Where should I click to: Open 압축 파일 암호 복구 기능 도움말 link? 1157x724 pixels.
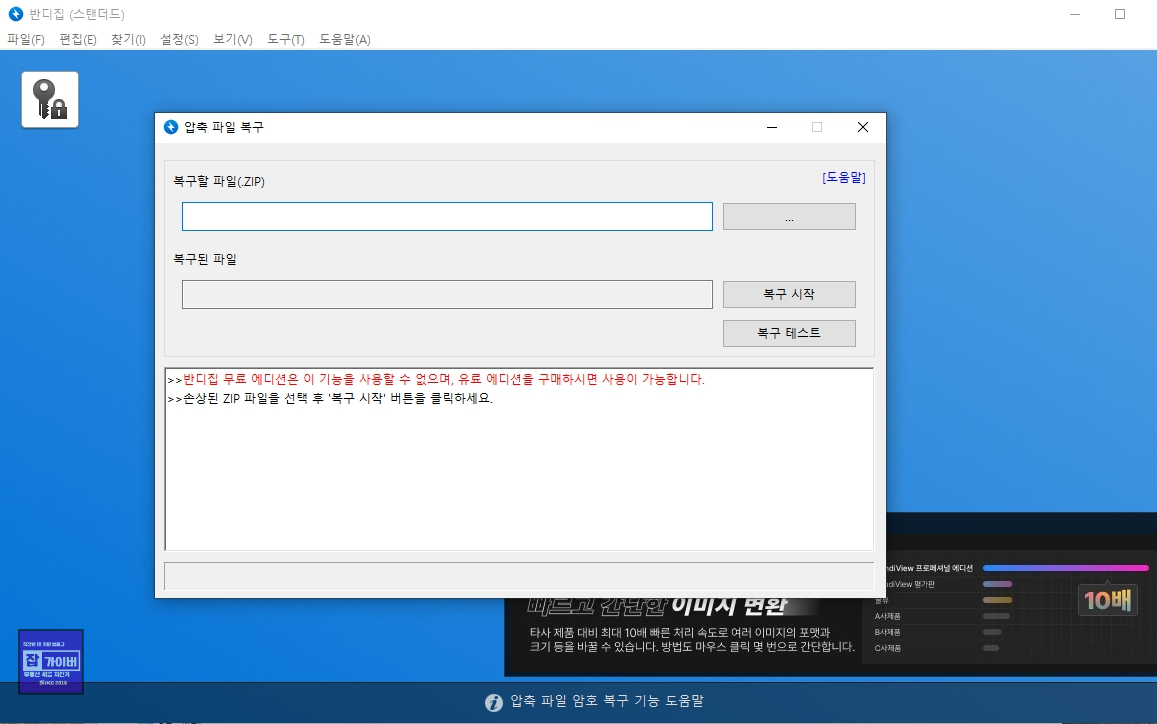pos(607,701)
